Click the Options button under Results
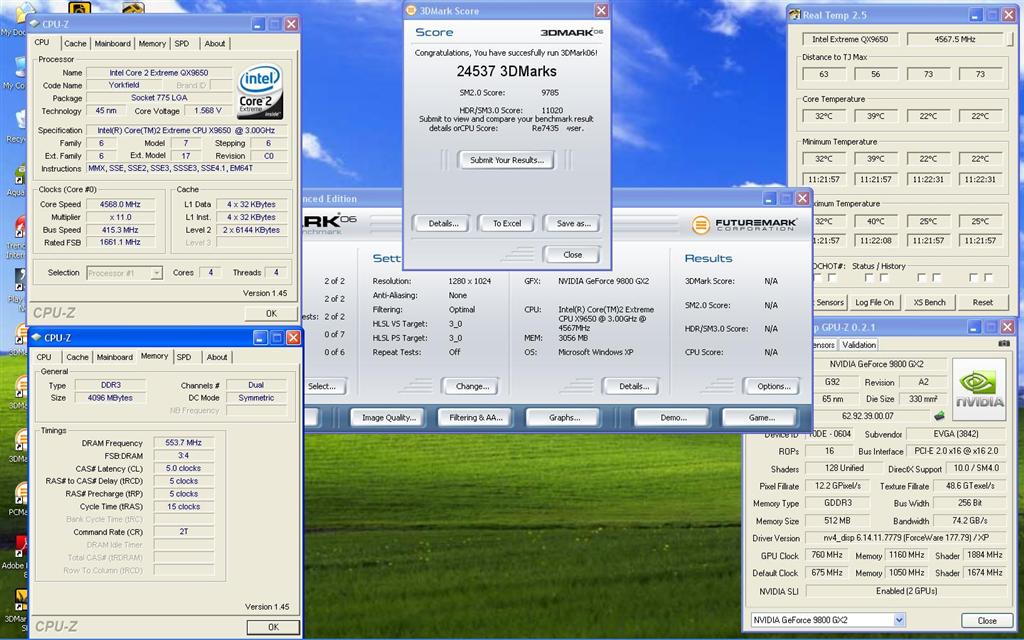Viewport: 1024px width, 640px height. click(773, 386)
